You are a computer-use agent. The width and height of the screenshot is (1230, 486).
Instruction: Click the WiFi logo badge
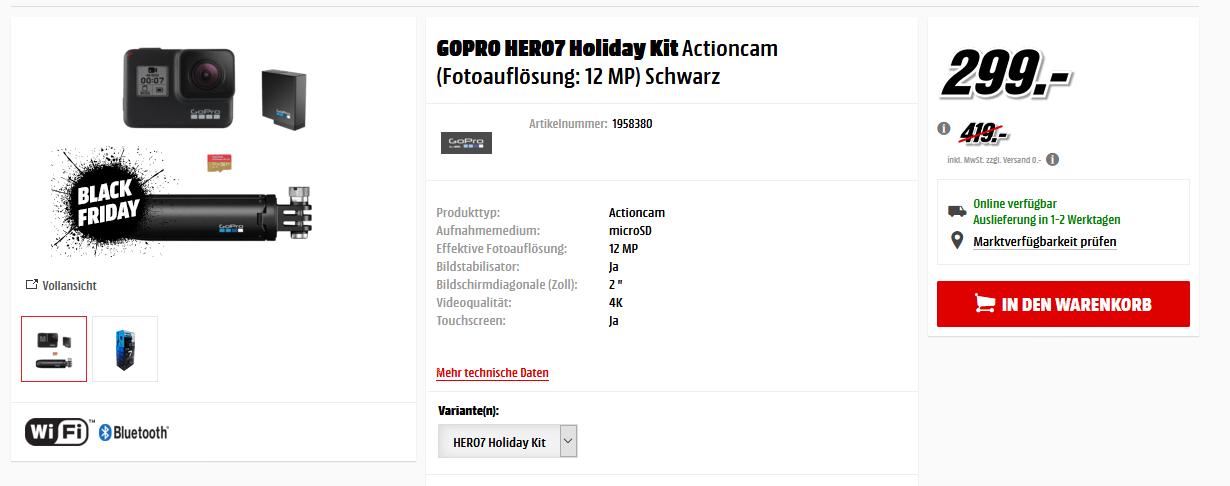tap(59, 432)
